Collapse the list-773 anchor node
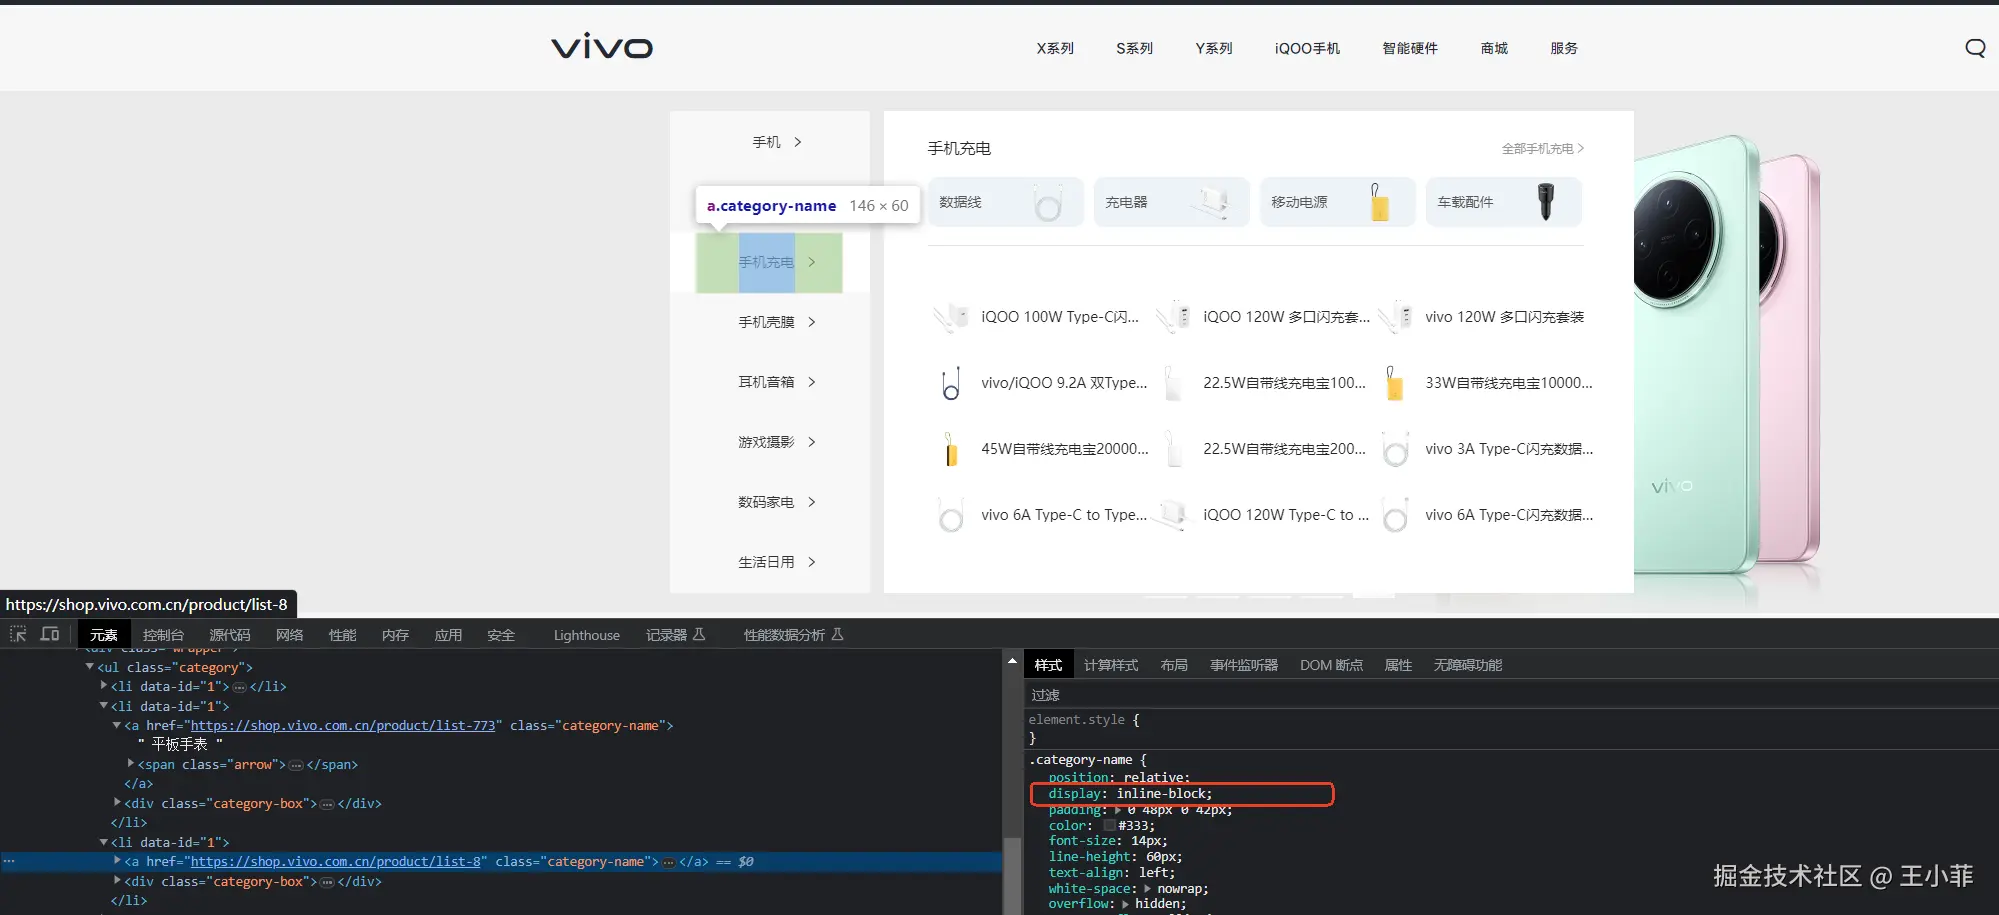The width and height of the screenshot is (1999, 915). (x=117, y=725)
